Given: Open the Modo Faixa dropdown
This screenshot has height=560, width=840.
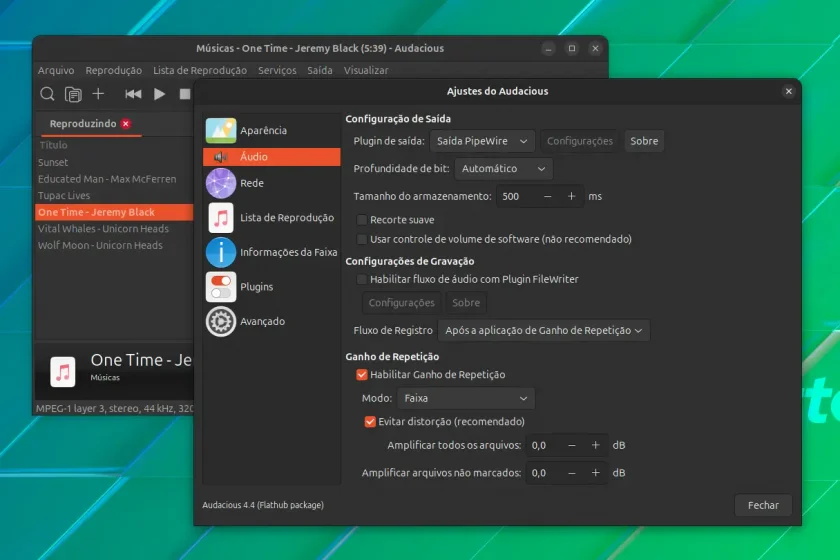Looking at the screenshot, I should coord(466,398).
